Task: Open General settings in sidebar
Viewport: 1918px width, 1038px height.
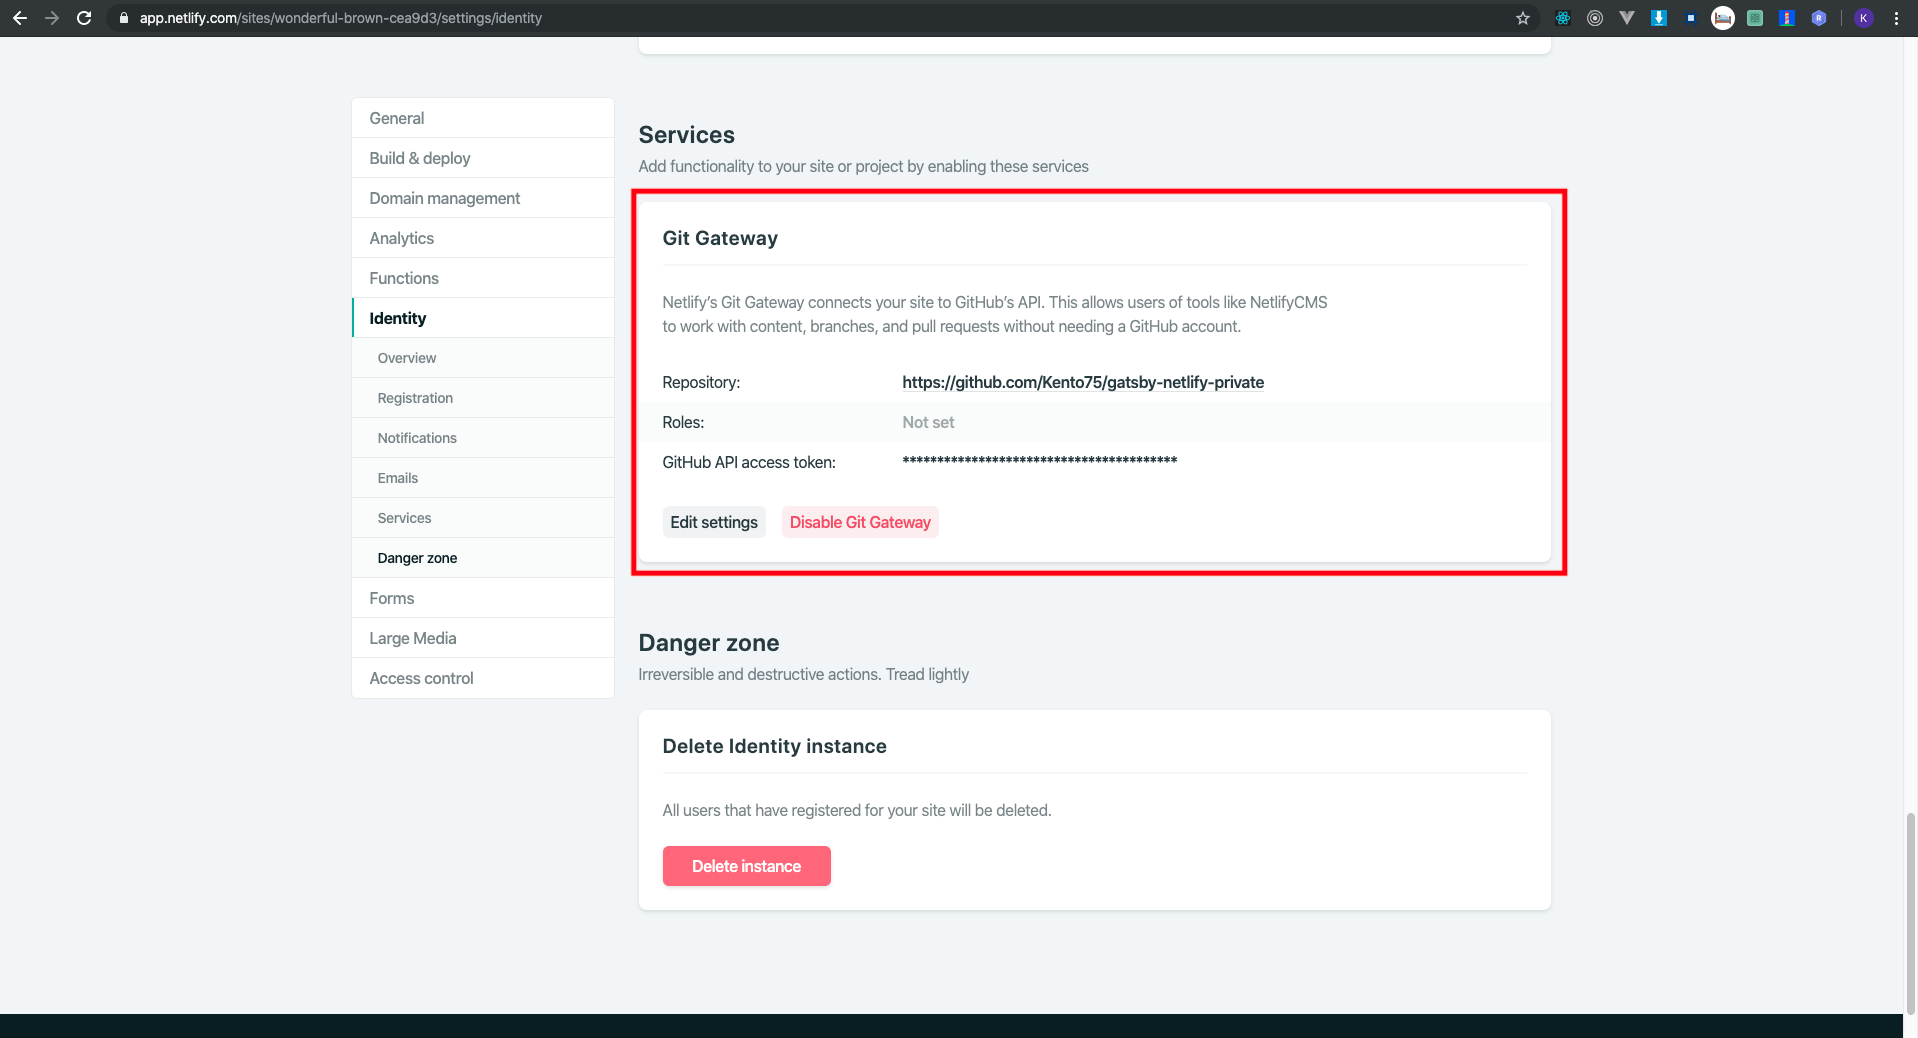Action: 483,118
